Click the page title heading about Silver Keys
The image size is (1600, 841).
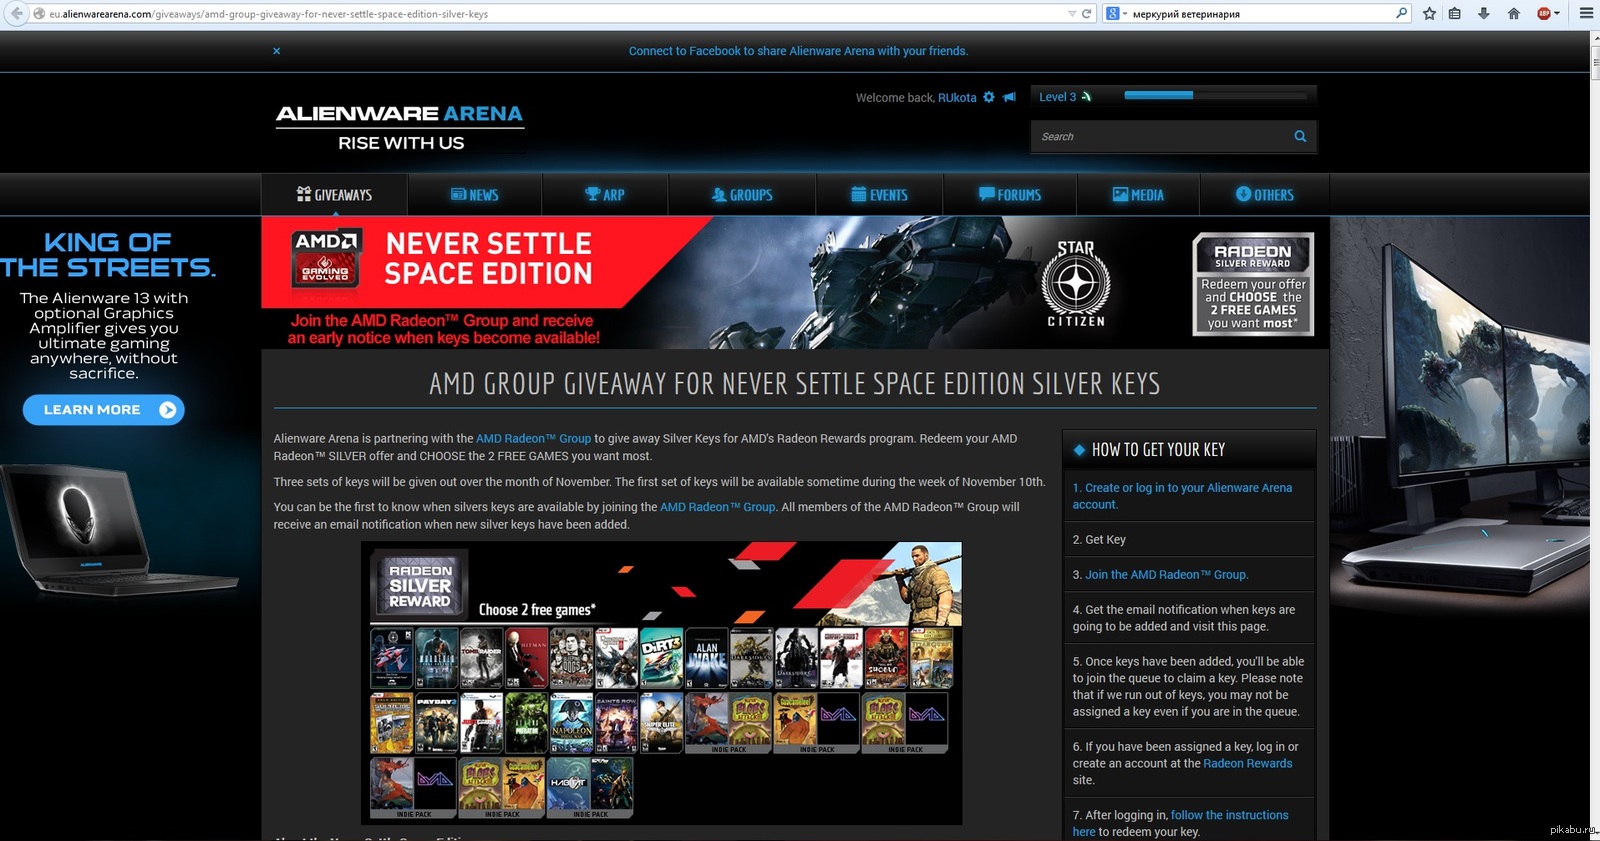click(x=795, y=384)
